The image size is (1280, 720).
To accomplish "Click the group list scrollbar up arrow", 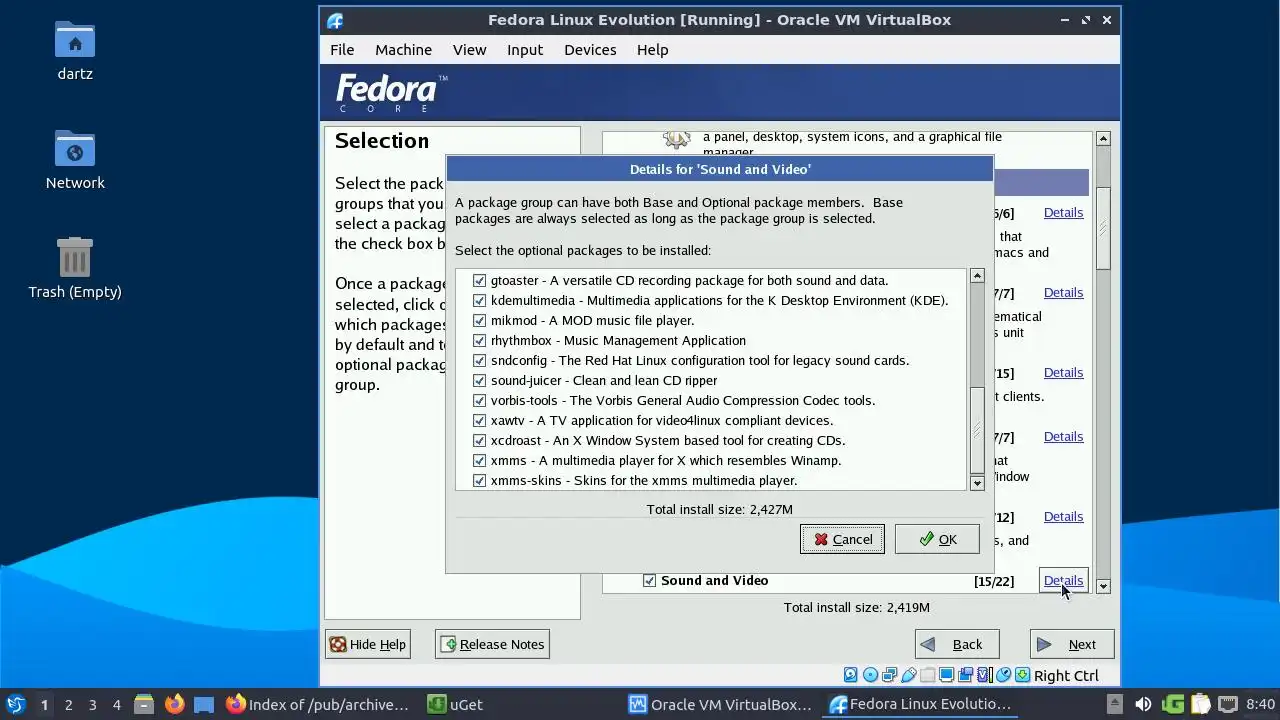I will [x=1103, y=138].
